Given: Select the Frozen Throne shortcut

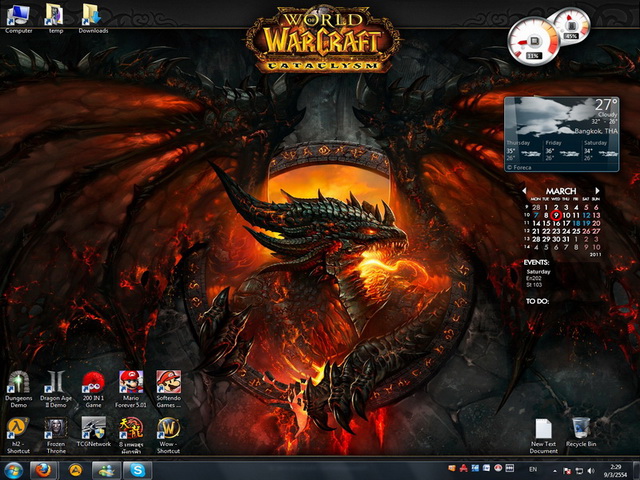Looking at the screenshot, I should pyautogui.click(x=56, y=435).
